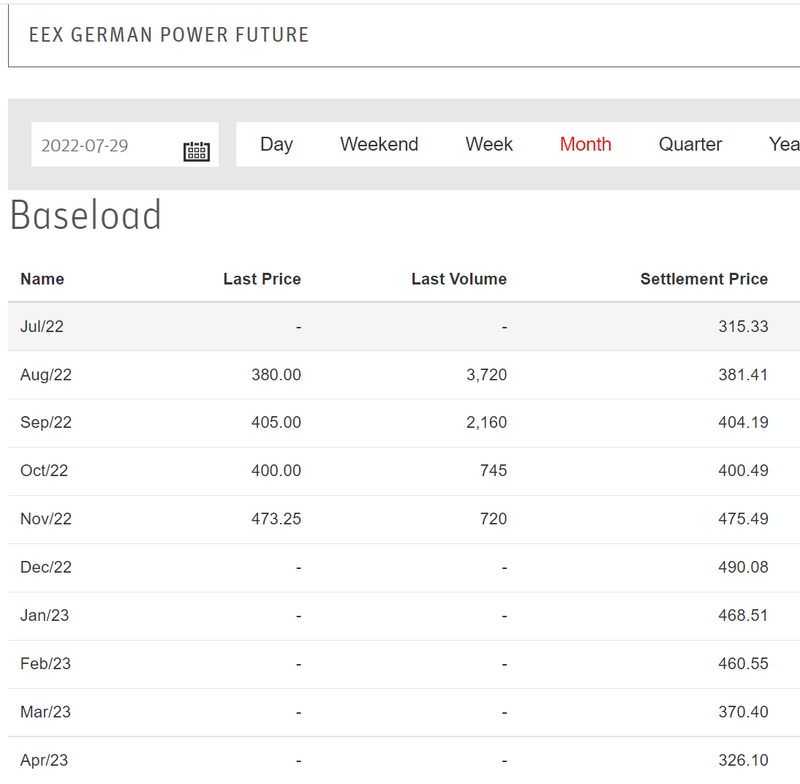Select the Month tab
The width and height of the screenshot is (800, 784).
[x=585, y=144]
